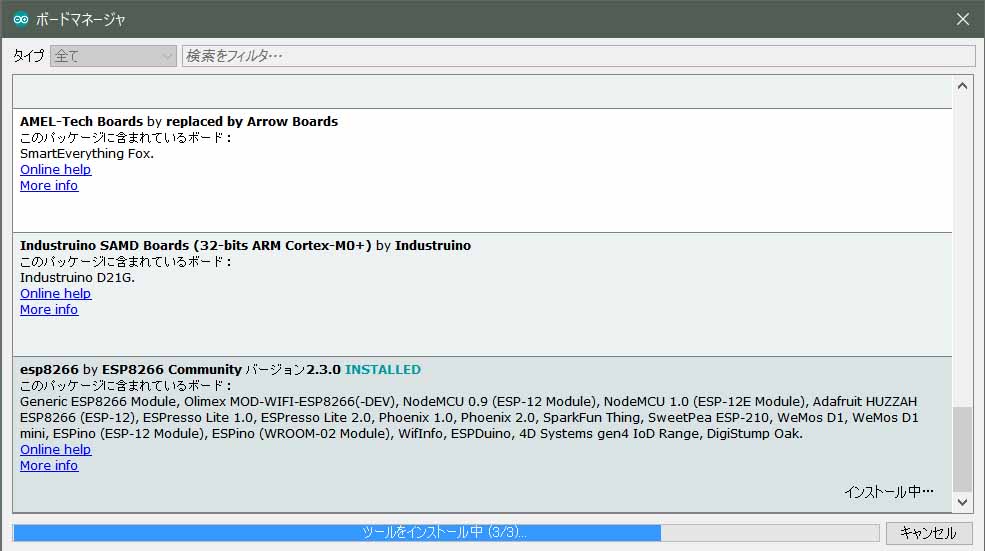The image size is (985, 551).
Task: Open Online help for AMEL-Tech Boards
Action: [x=55, y=170]
